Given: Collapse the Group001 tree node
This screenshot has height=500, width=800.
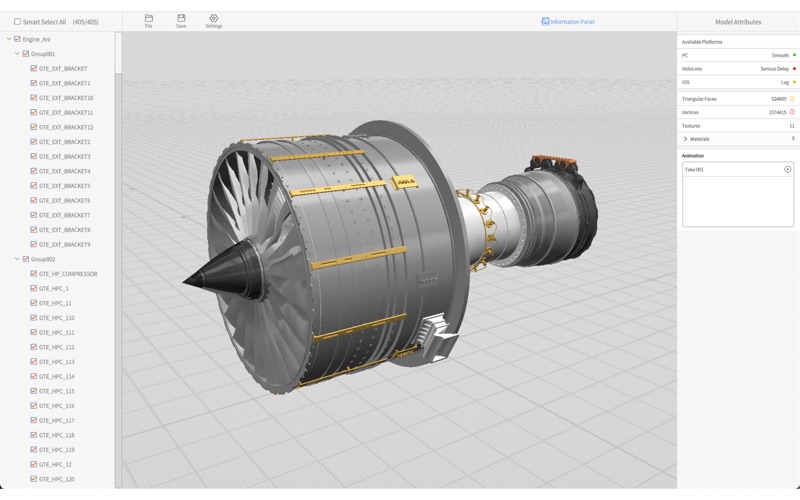Looking at the screenshot, I should 17,54.
